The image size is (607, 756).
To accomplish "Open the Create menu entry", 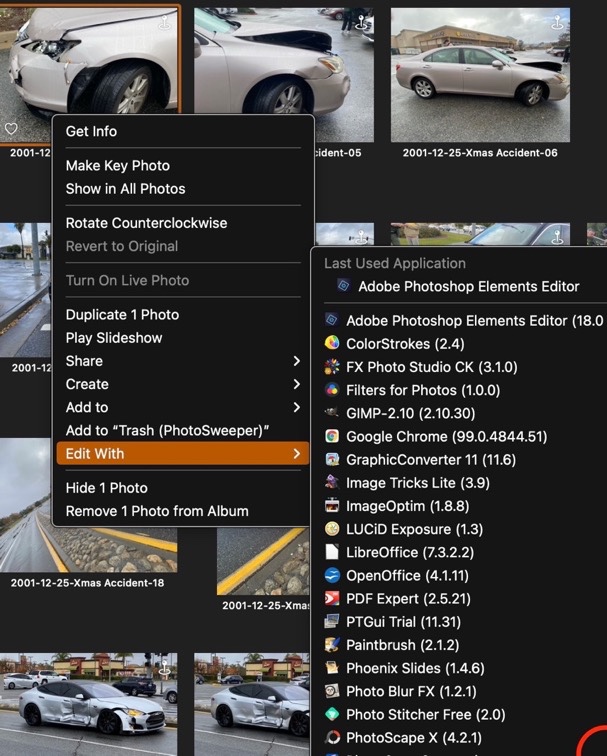I will point(183,384).
